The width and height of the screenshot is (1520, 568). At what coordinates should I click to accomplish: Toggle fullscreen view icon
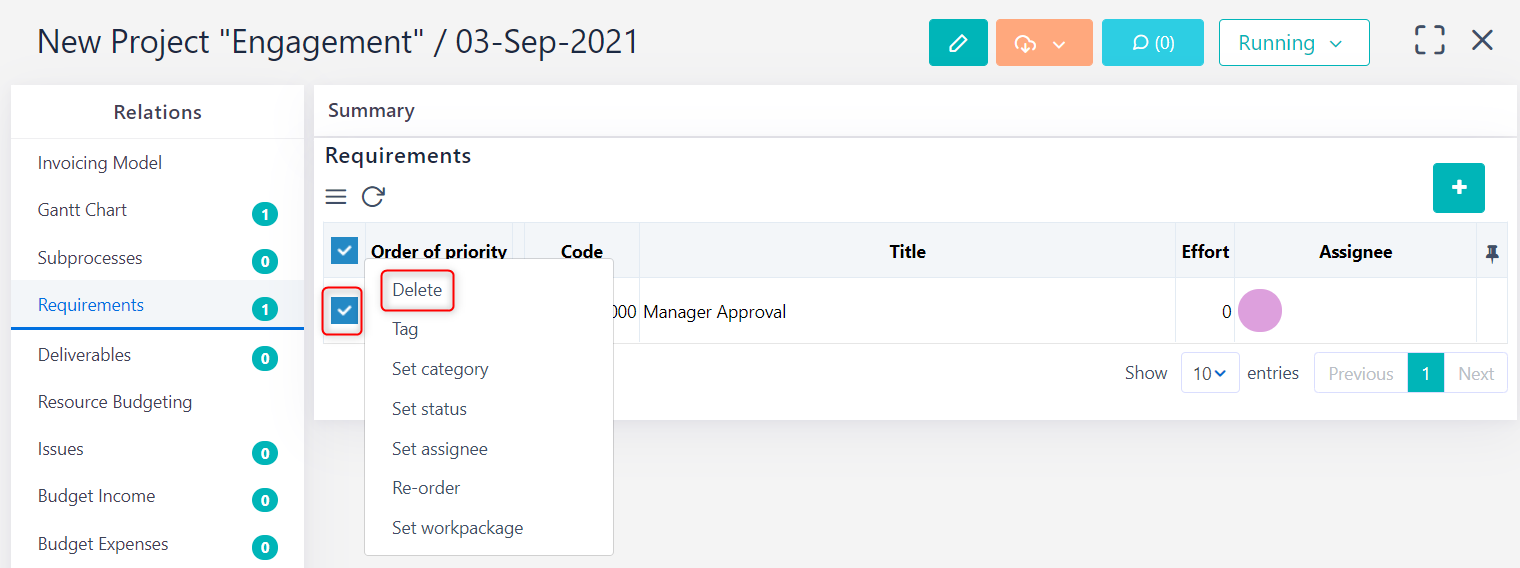click(x=1430, y=41)
